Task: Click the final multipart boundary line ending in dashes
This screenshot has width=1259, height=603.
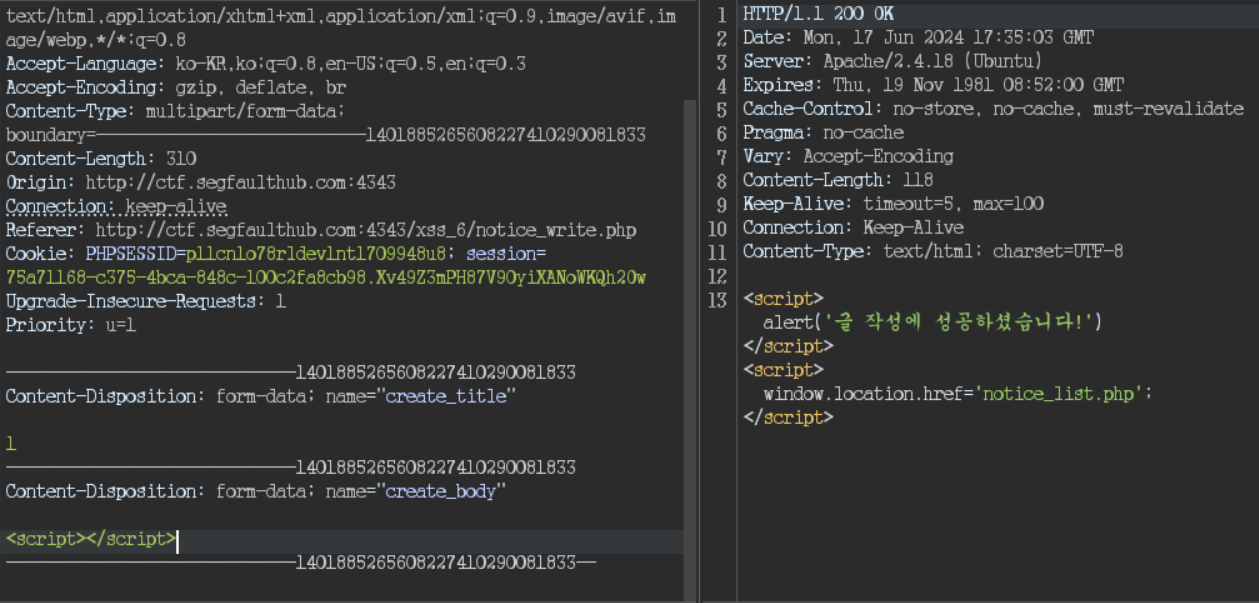Action: (301, 563)
